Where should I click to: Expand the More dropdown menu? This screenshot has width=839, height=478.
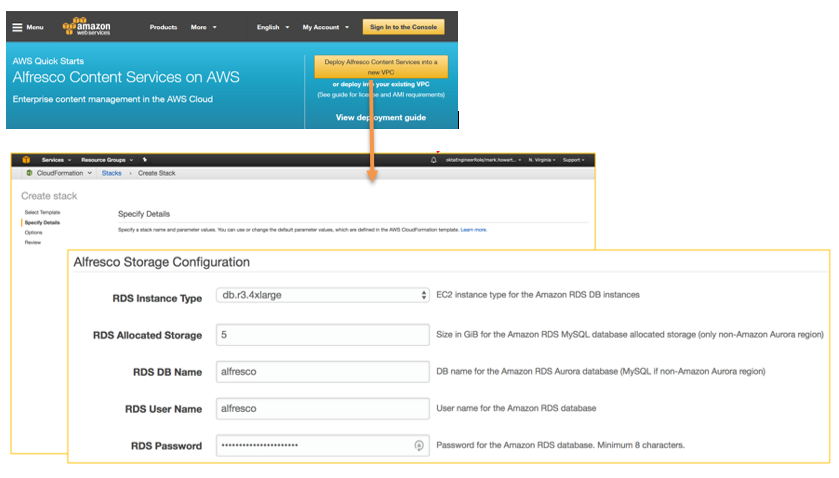[204, 27]
